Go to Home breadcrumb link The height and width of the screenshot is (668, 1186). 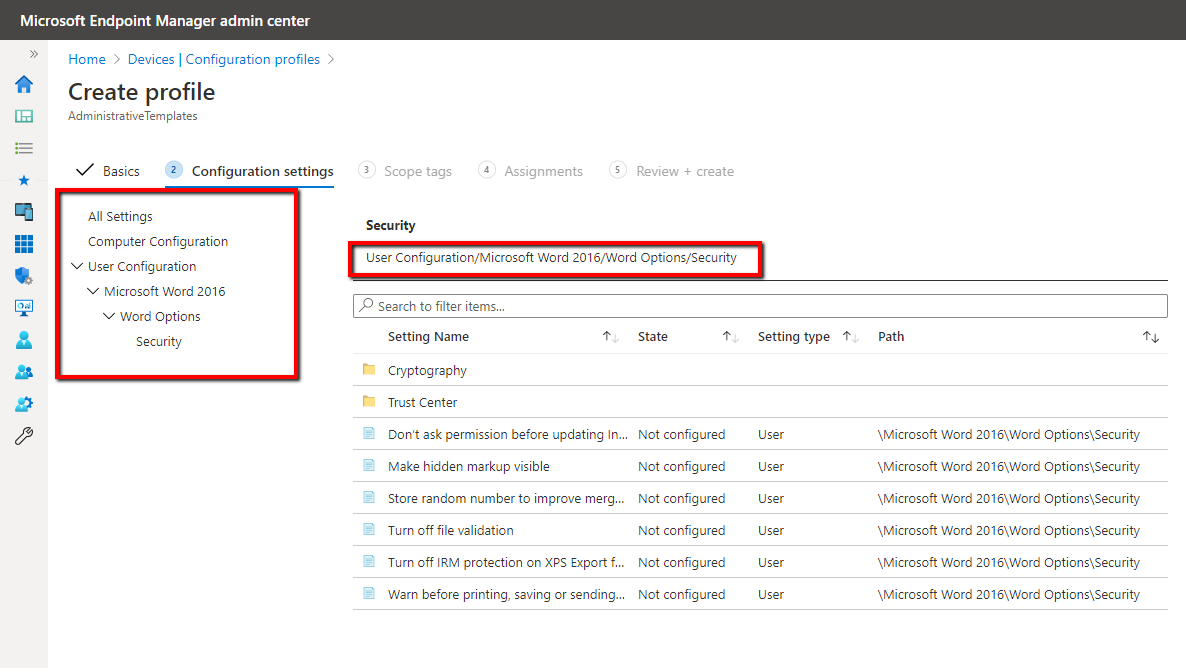point(87,59)
